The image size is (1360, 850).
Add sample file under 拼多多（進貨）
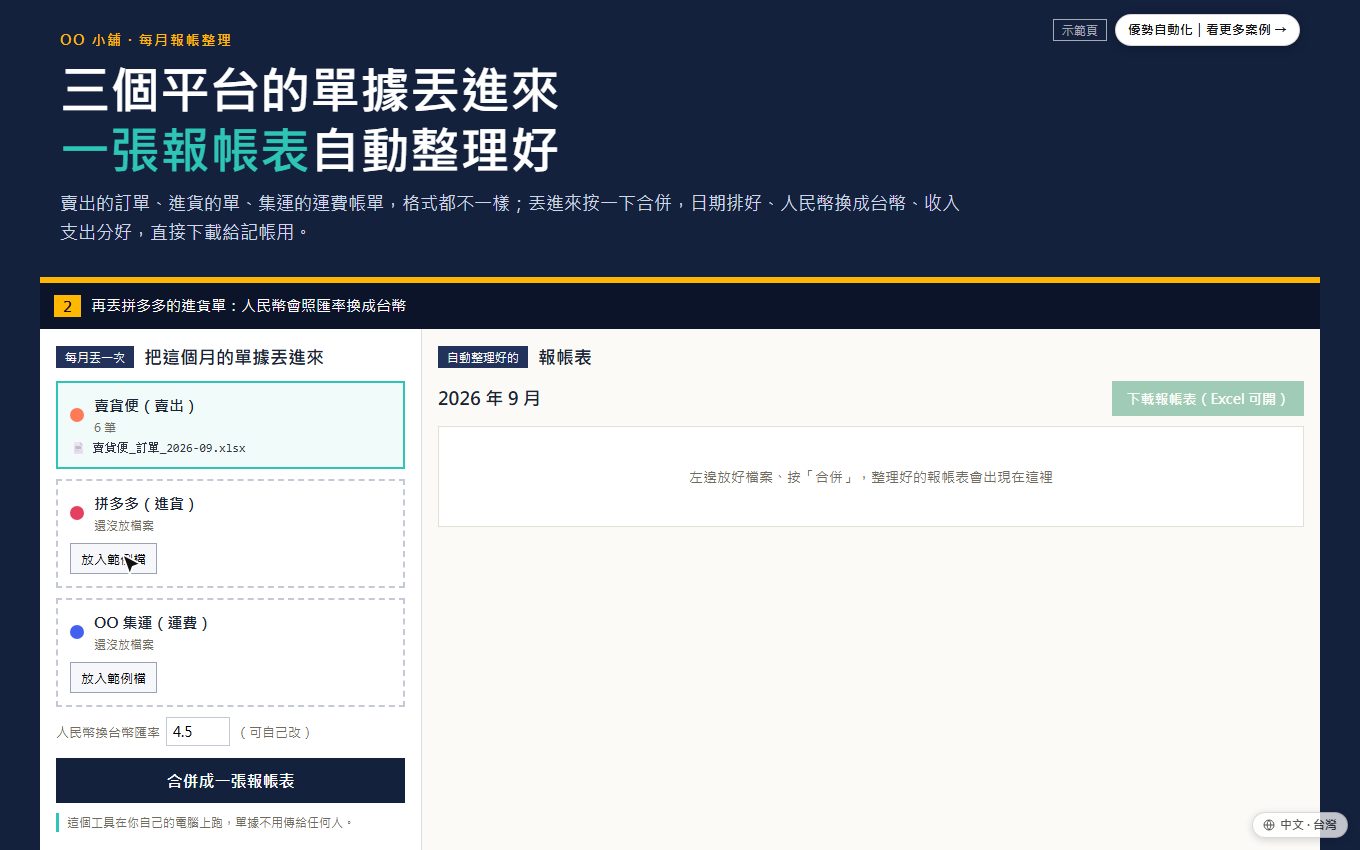[113, 559]
